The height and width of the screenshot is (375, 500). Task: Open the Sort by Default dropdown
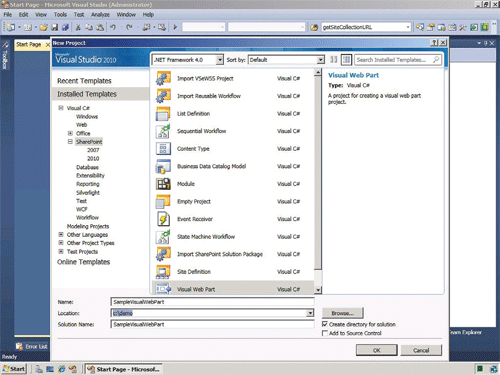320,60
